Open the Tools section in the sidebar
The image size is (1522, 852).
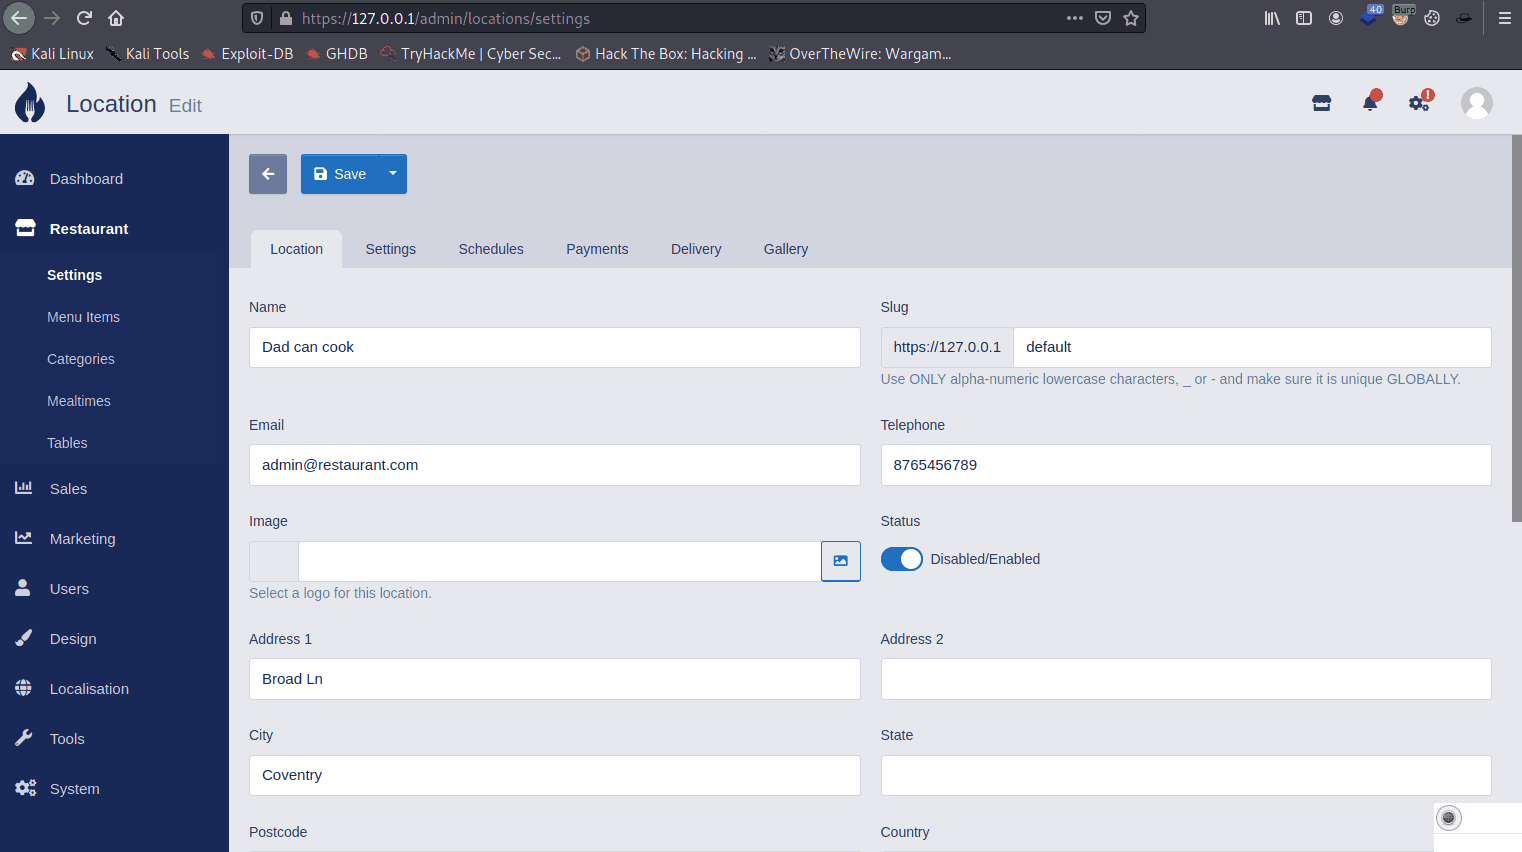tap(66, 738)
